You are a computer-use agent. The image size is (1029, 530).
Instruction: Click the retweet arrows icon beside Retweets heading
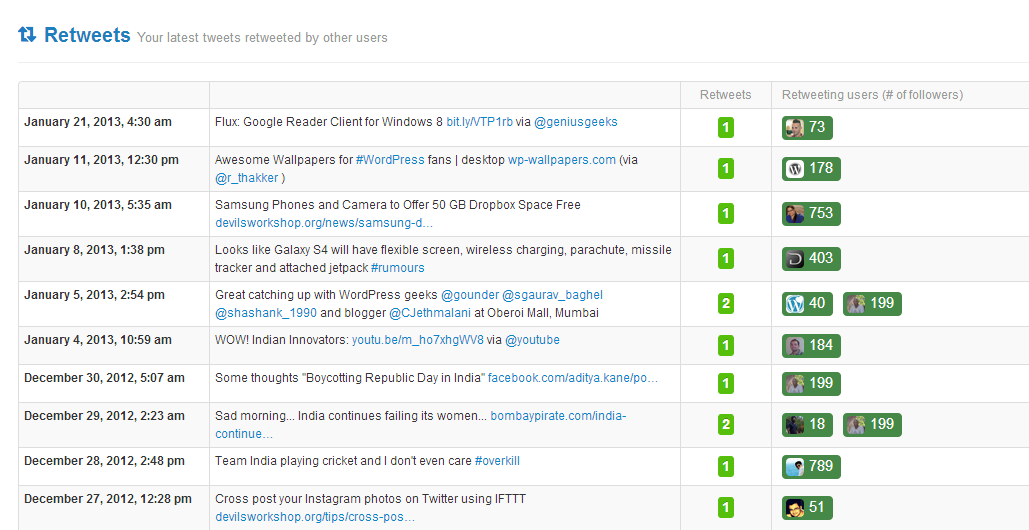click(27, 34)
